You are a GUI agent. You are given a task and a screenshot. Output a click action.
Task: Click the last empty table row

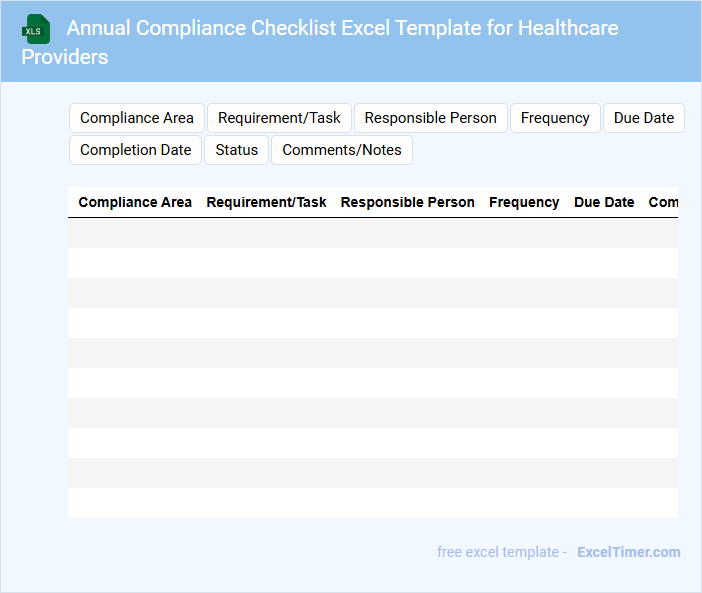(373, 503)
